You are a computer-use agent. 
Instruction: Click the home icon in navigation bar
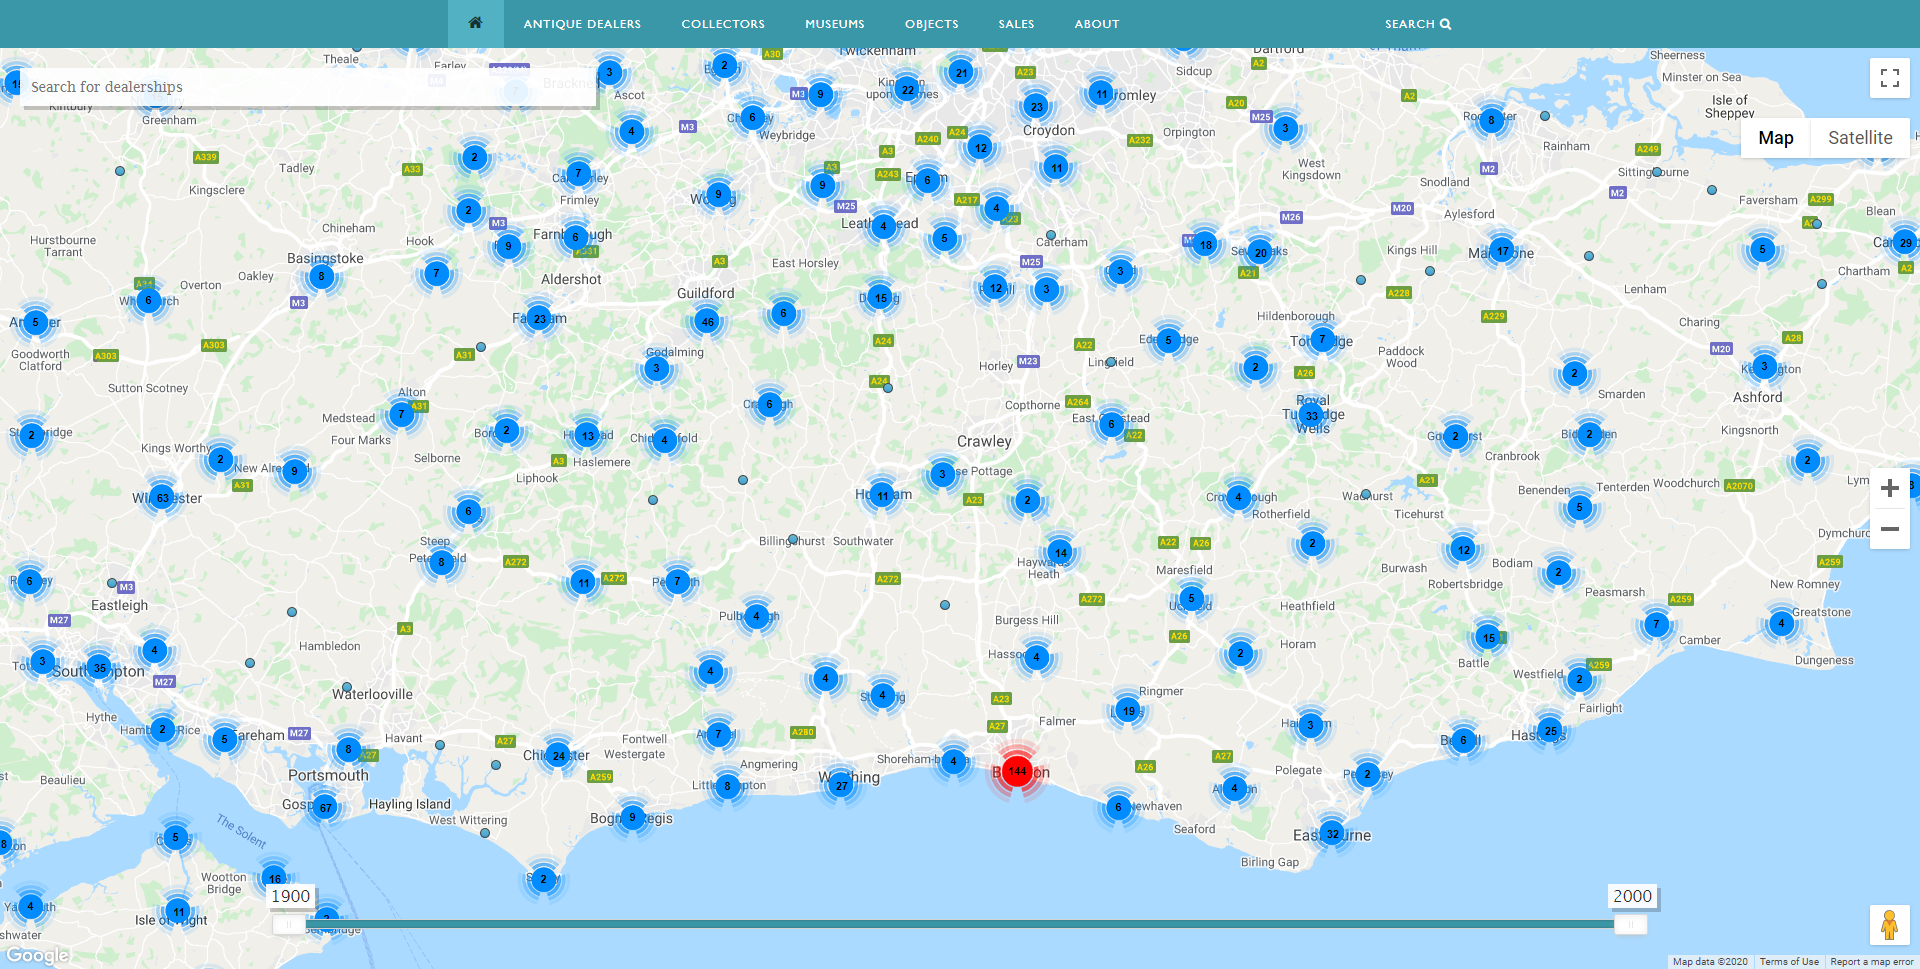pos(475,23)
